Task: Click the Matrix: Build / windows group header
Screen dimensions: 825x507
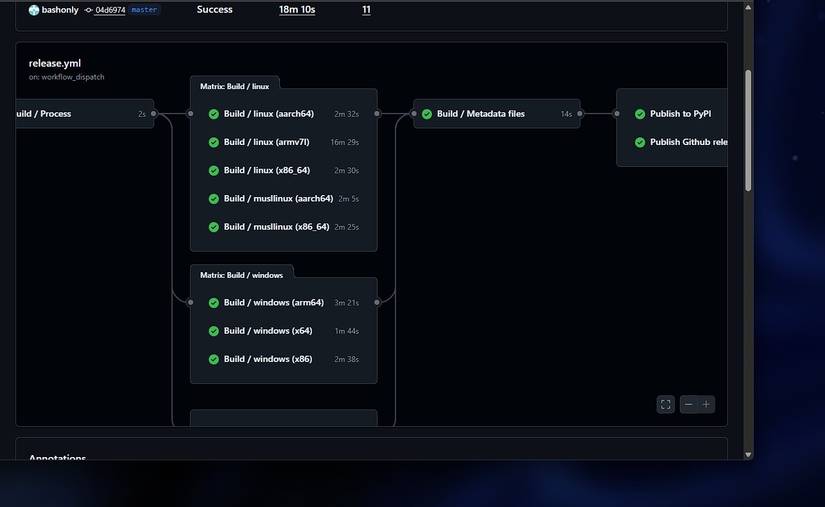Action: pos(242,275)
